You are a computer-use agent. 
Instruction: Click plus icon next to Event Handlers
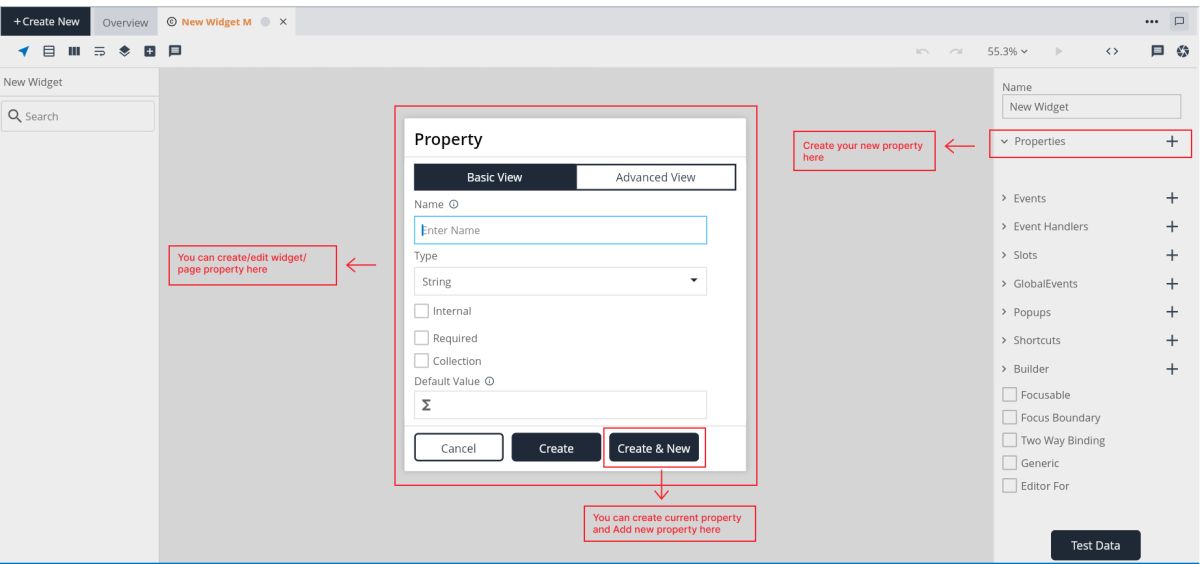(x=1172, y=226)
